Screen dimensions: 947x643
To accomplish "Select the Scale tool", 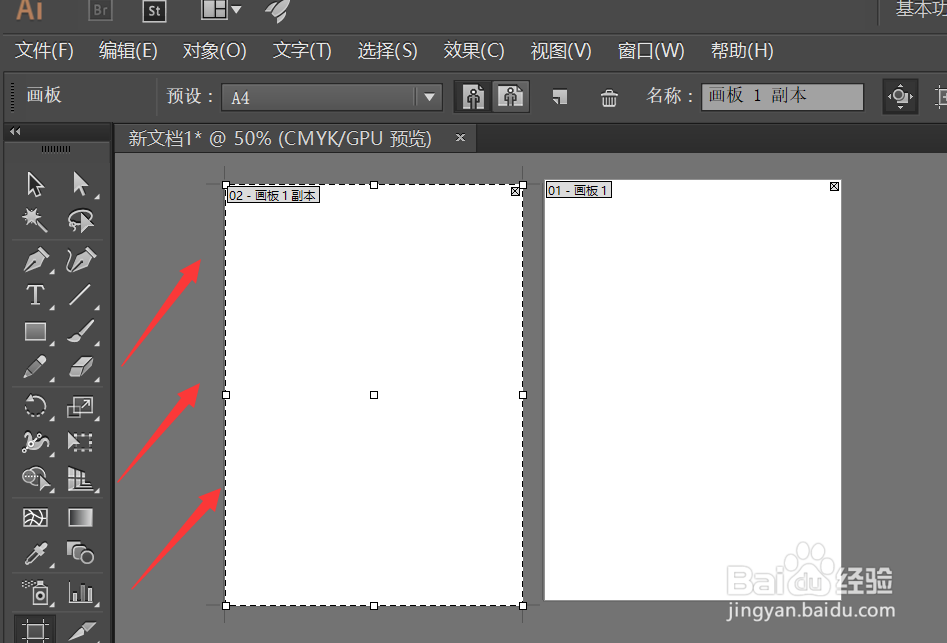I will 80,406.
